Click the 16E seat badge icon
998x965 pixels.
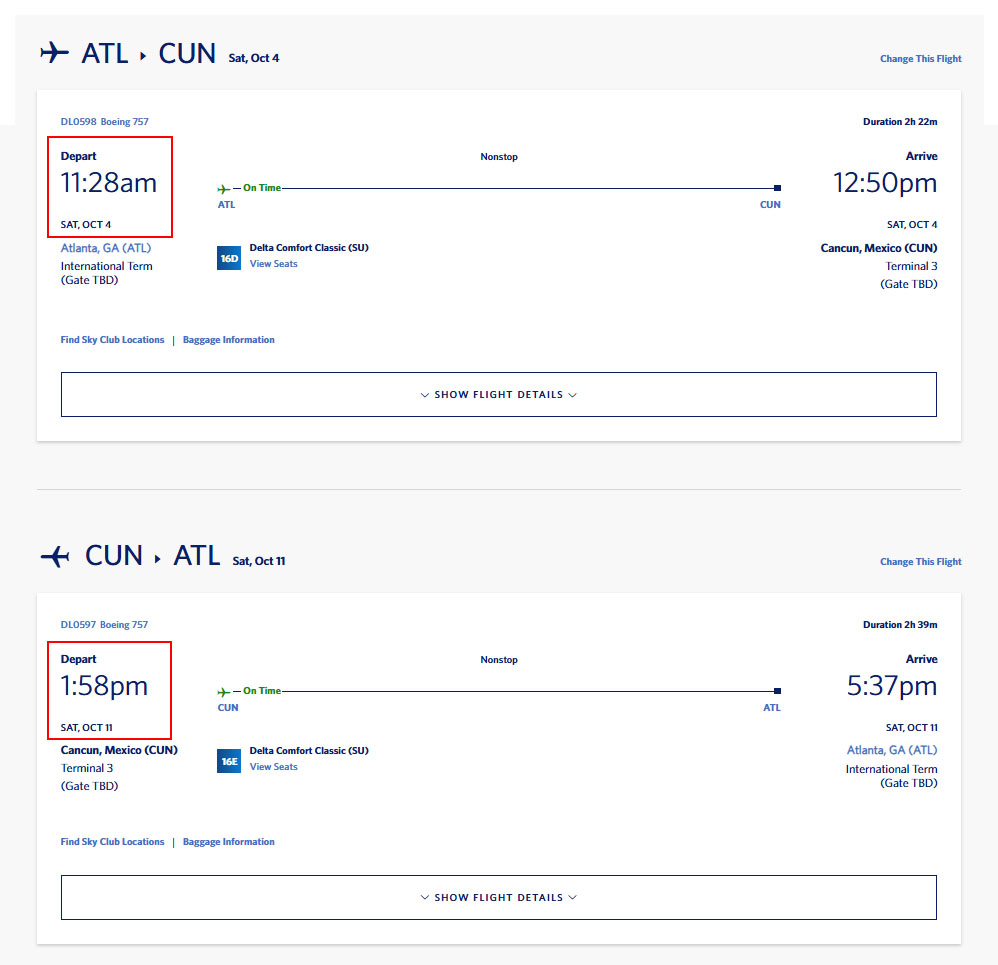pyautogui.click(x=229, y=761)
